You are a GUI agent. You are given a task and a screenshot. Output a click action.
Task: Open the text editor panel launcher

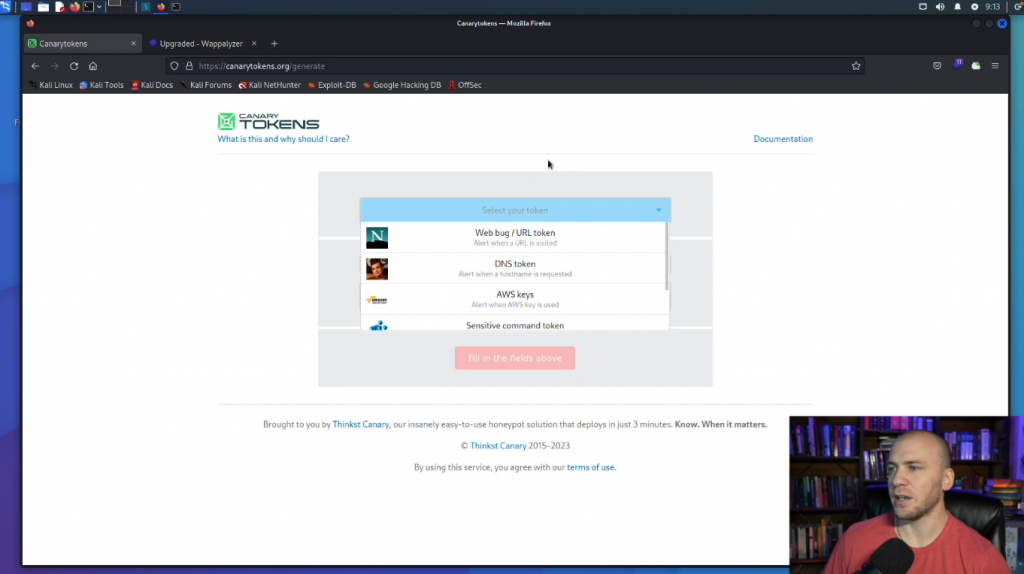59,7
